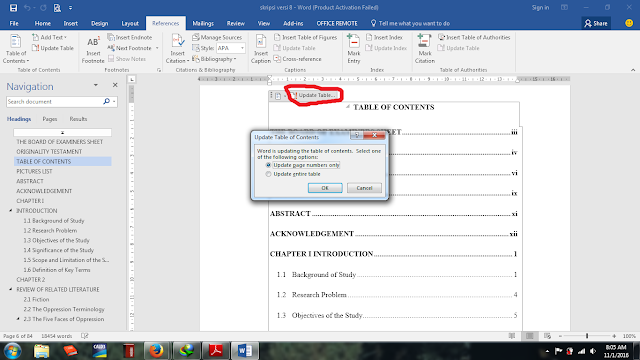Click the 10454 words count in status bar
Viewport: 640px width, 360px height.
[56, 336]
